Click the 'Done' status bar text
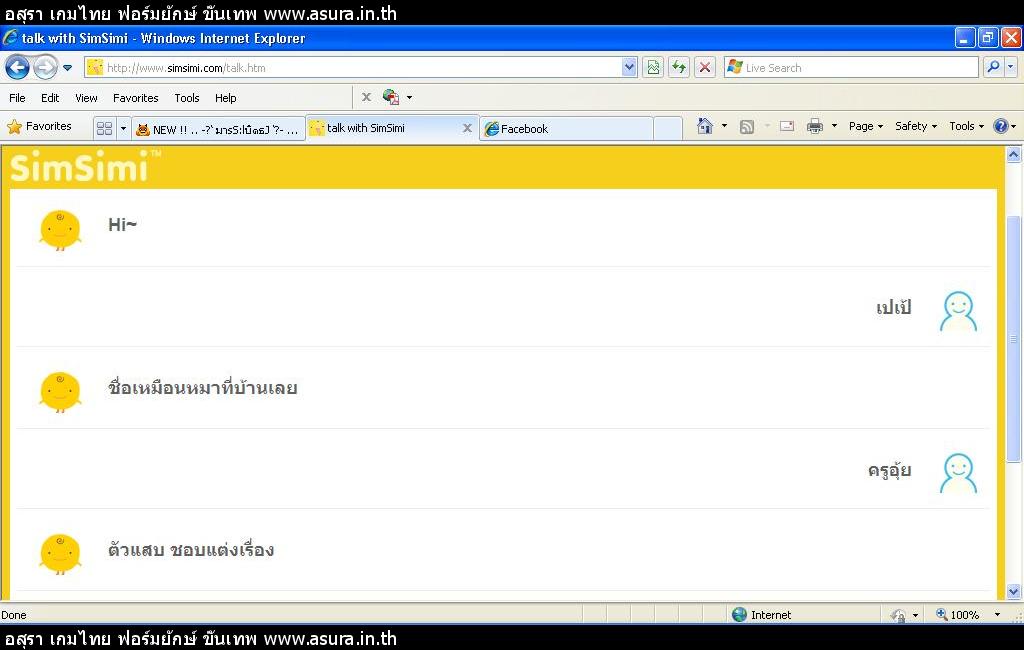 pyautogui.click(x=14, y=615)
